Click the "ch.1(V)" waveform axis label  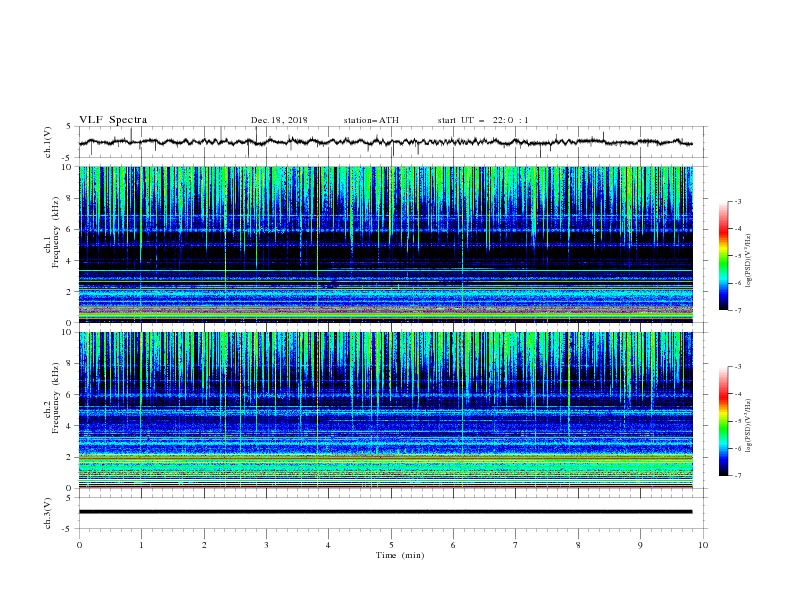pos(48,142)
